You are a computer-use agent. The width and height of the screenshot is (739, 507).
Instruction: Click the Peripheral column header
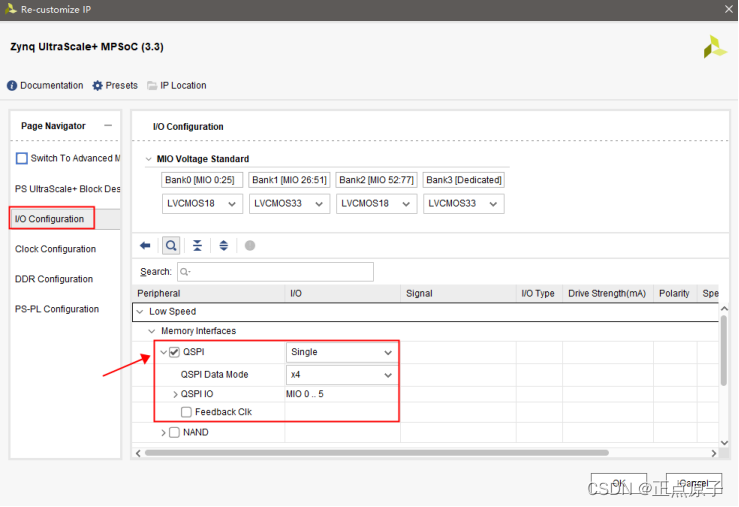[209, 294]
